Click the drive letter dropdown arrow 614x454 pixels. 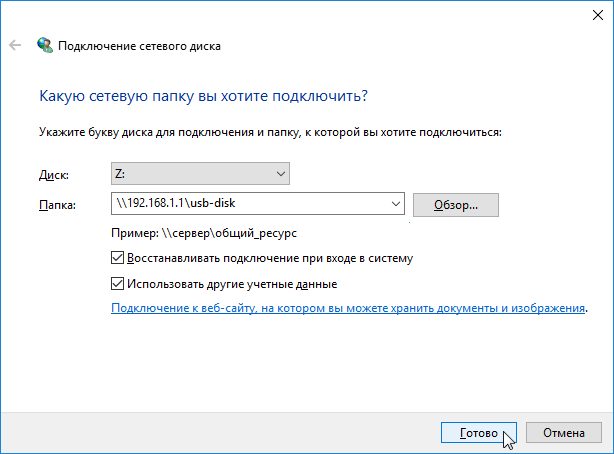pyautogui.click(x=279, y=174)
